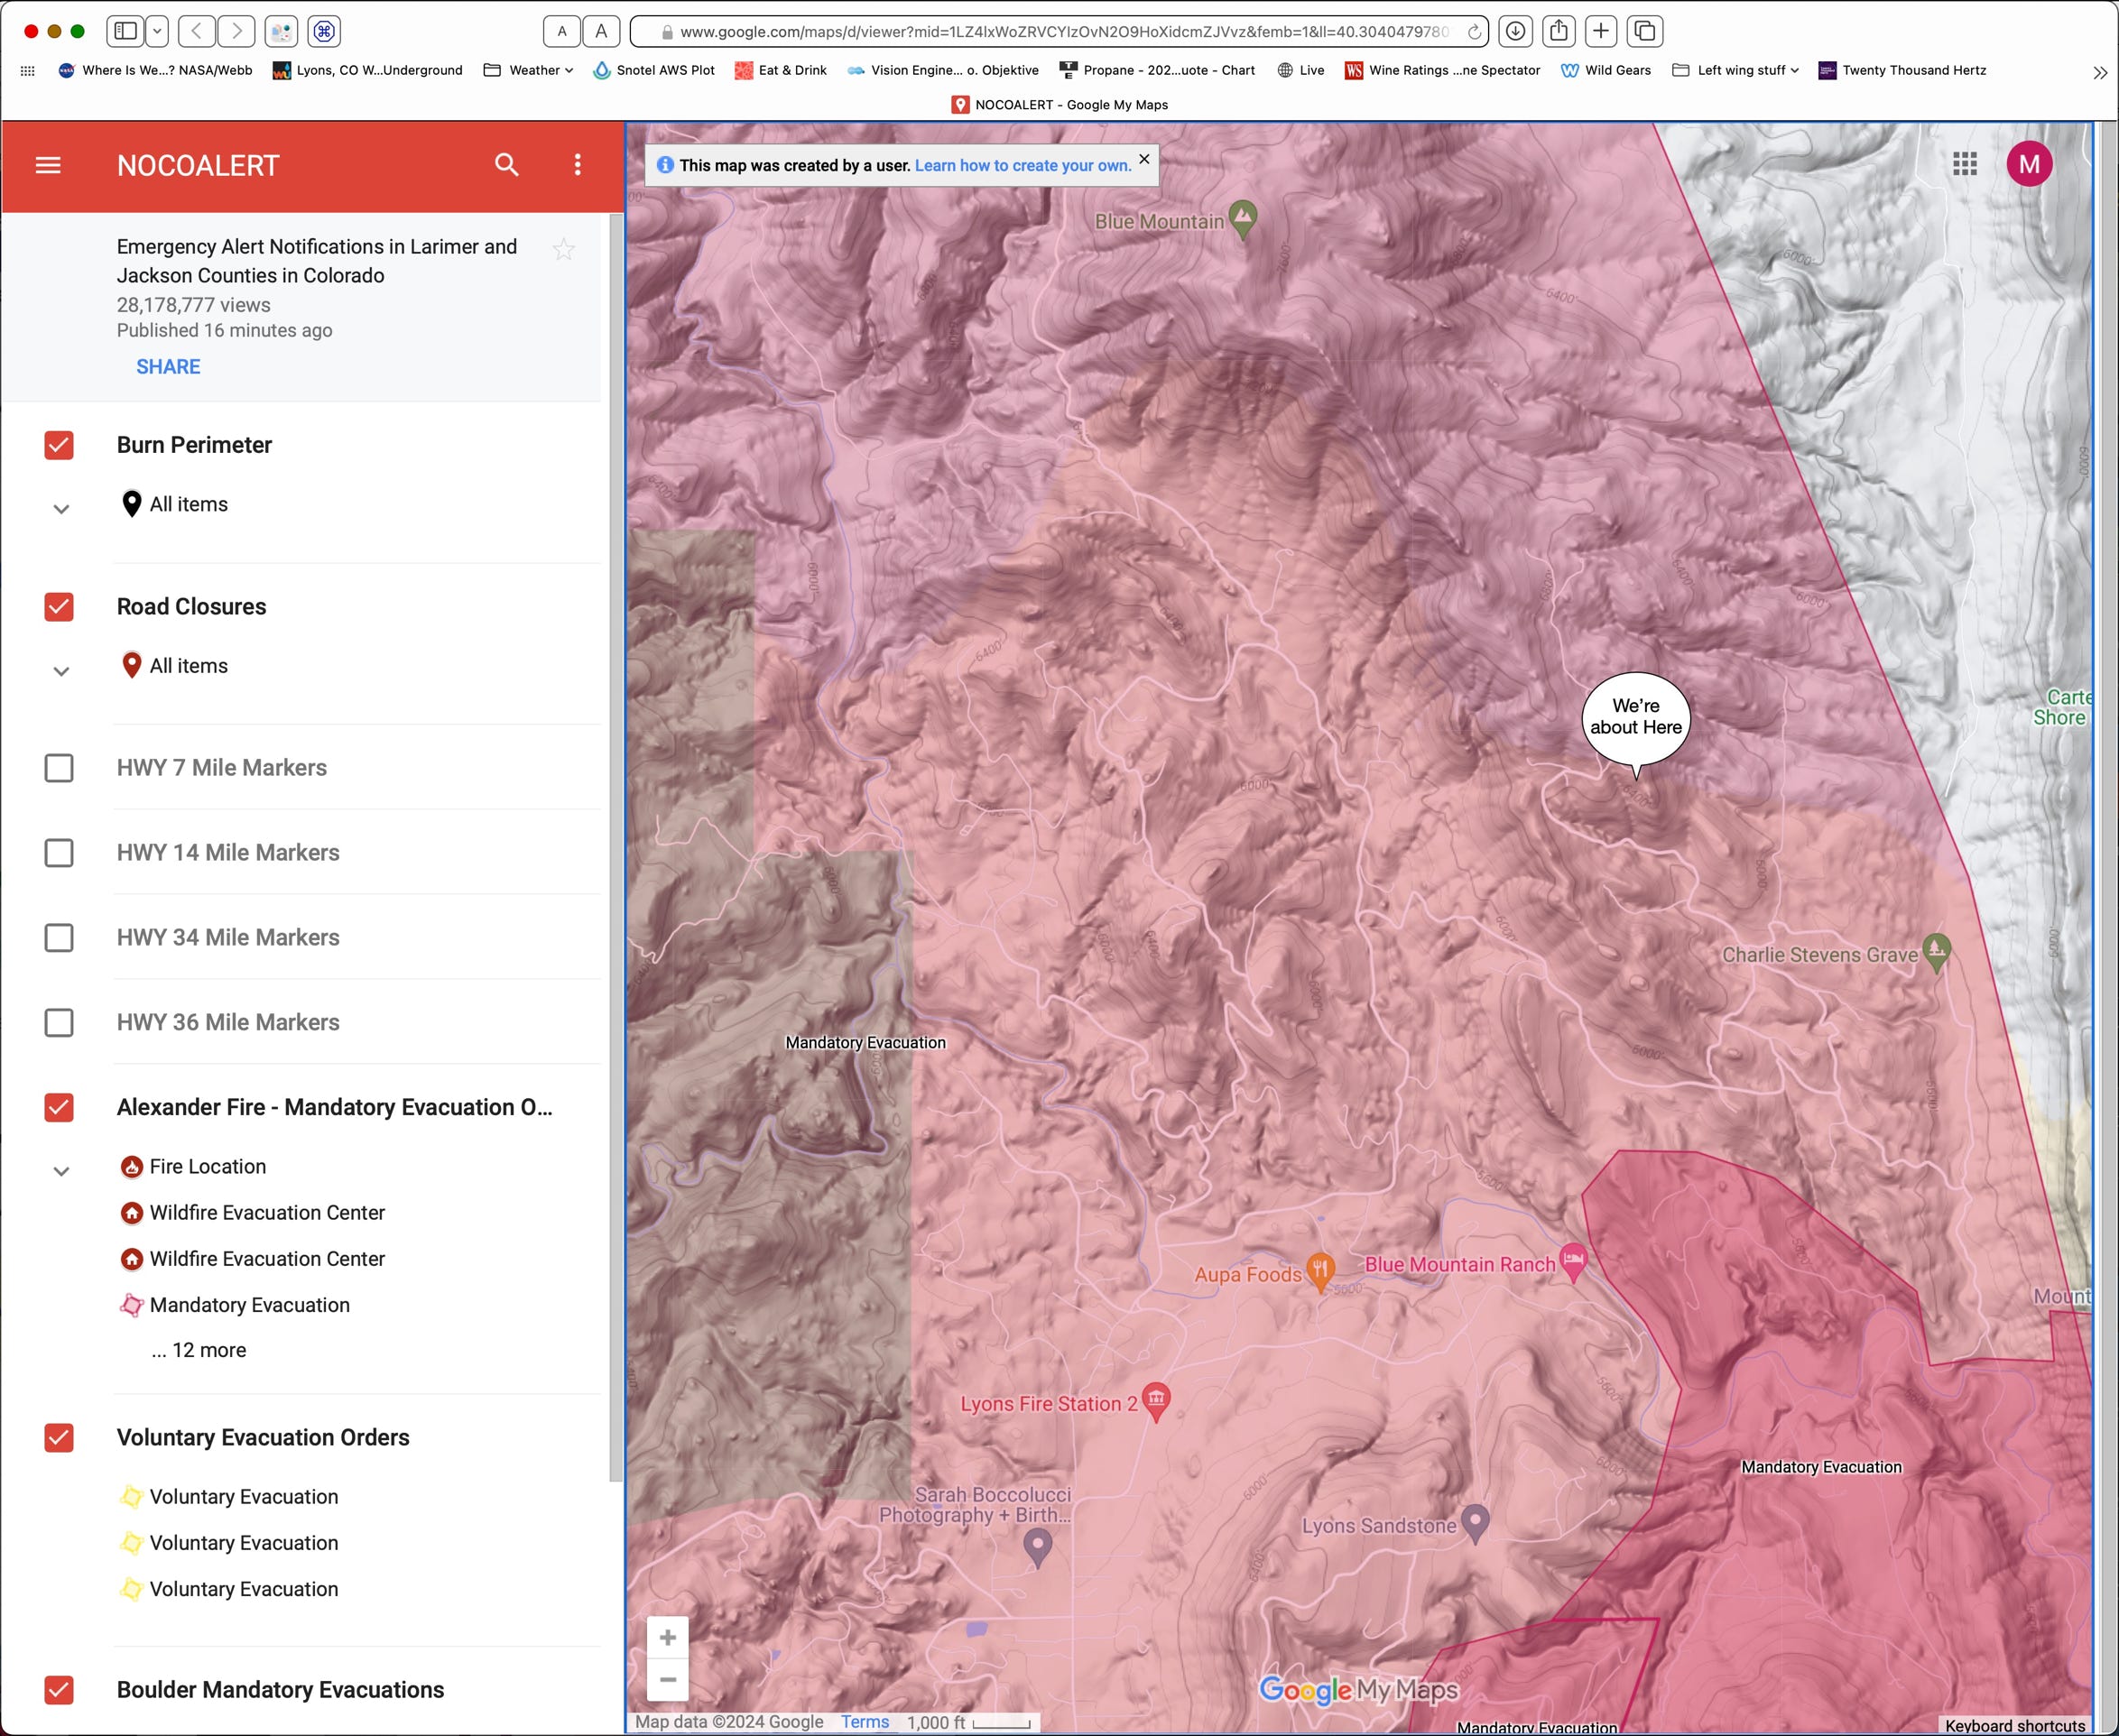Image resolution: width=2119 pixels, height=1736 pixels.
Task: Open Learn how to create your own link
Action: tap(1023, 165)
